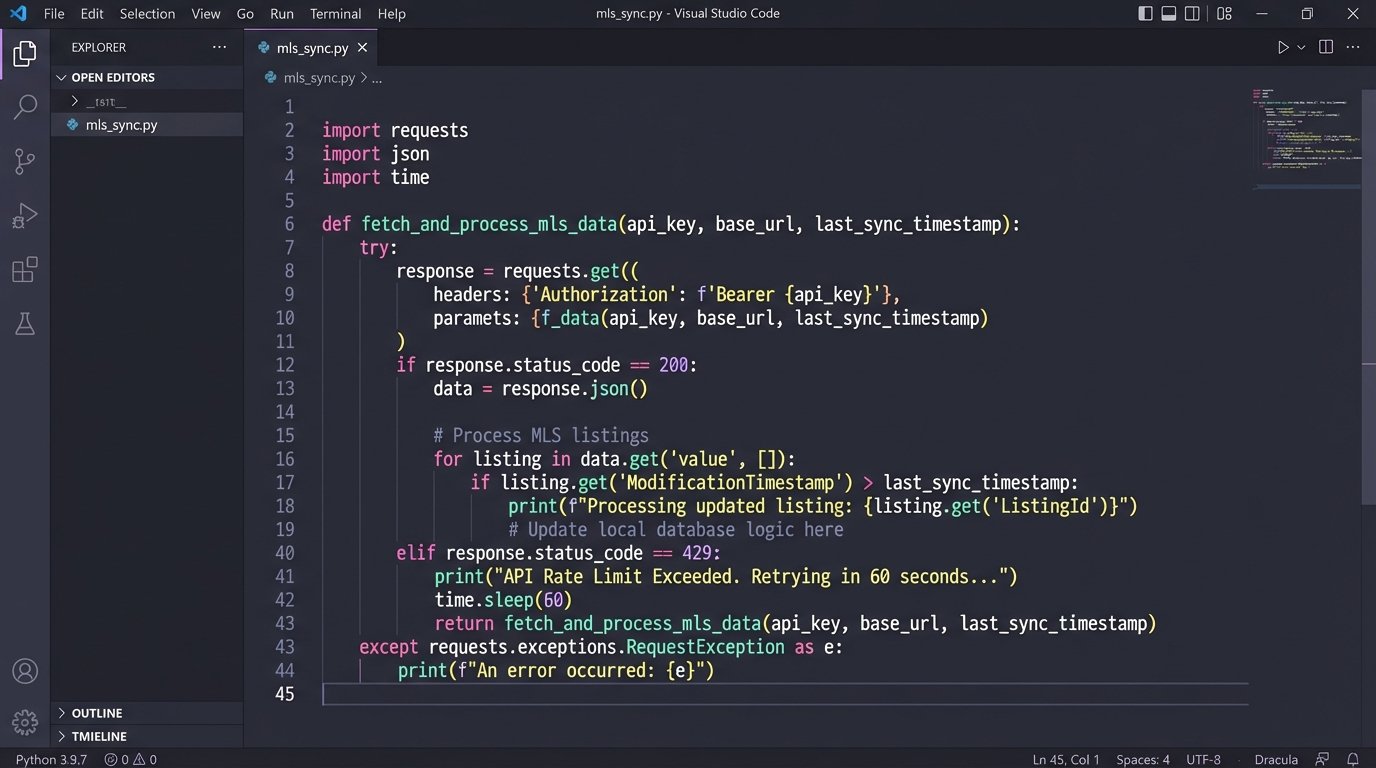Screen dimensions: 1376x768
Task: Open the Terminal menu
Action: [335, 14]
